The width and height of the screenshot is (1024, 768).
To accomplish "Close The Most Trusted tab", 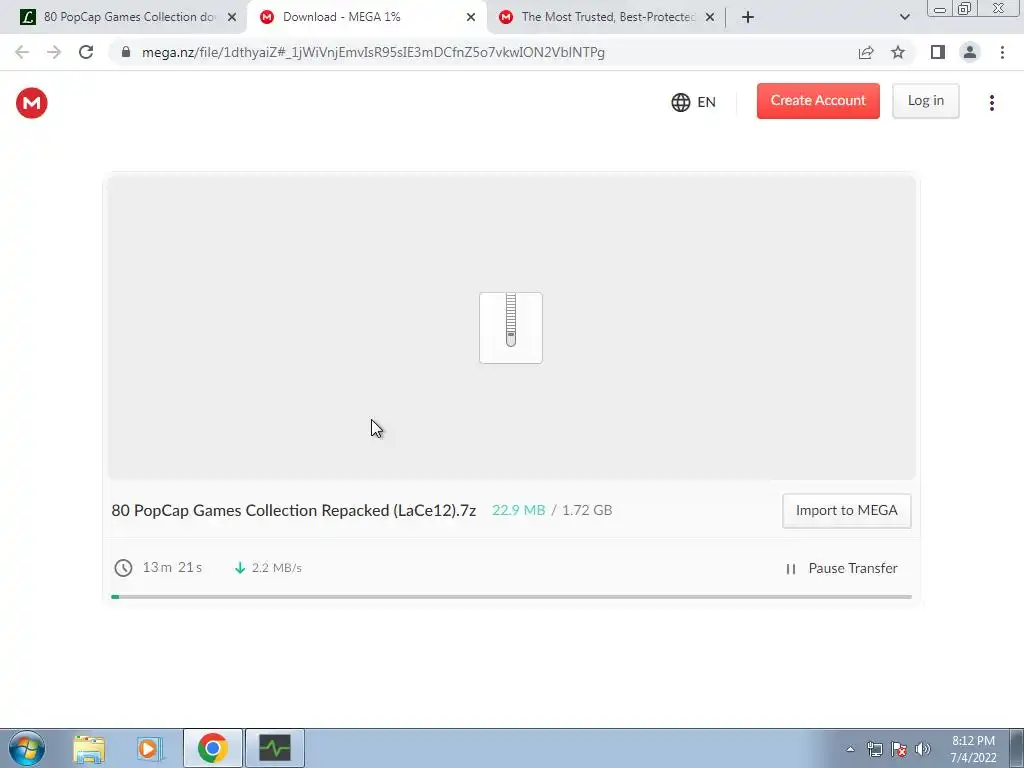I will tap(710, 18).
